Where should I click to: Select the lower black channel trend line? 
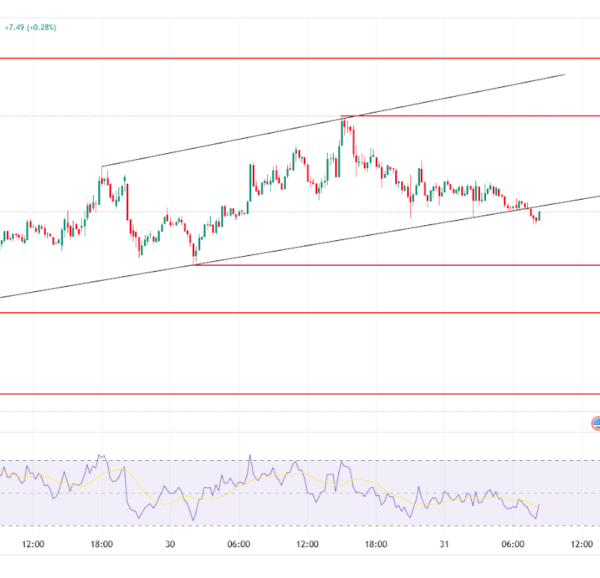[x=300, y=247]
